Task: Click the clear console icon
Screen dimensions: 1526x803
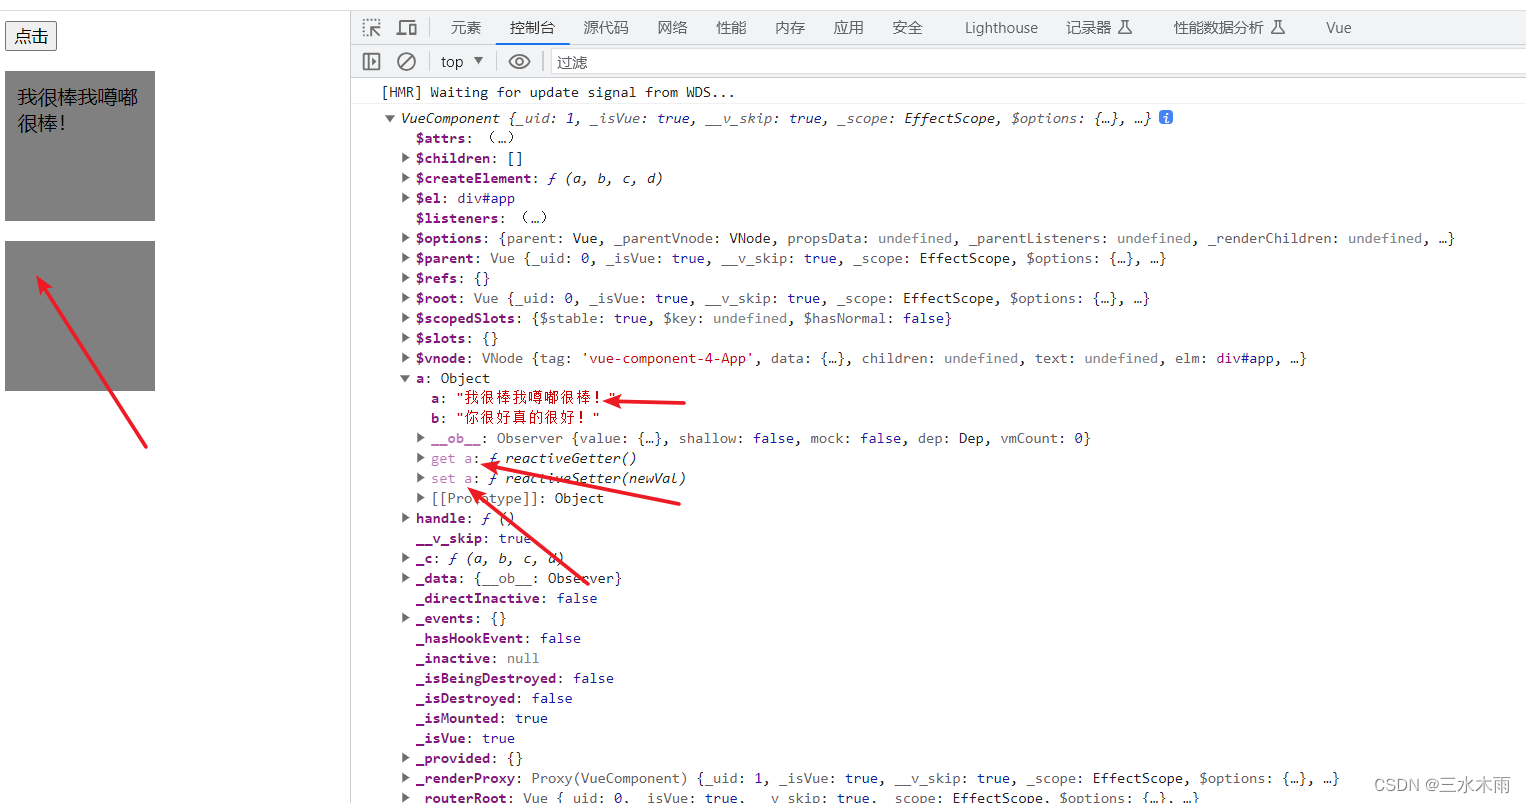Action: [405, 61]
